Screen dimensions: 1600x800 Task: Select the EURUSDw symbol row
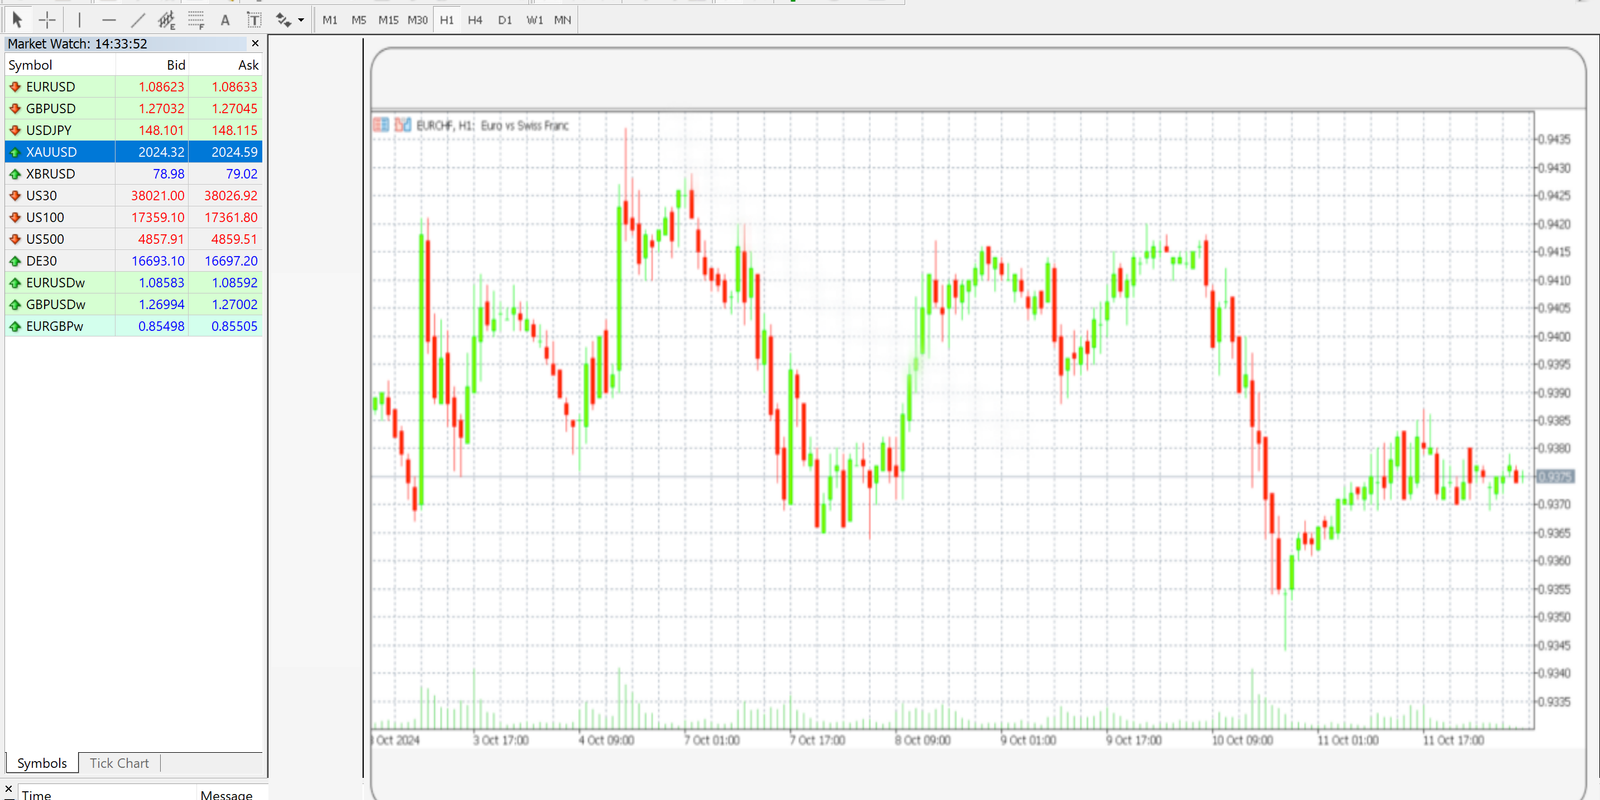click(x=134, y=283)
